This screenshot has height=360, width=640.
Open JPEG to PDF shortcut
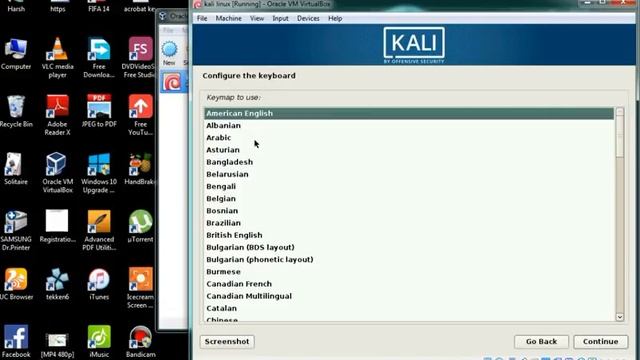(99, 111)
